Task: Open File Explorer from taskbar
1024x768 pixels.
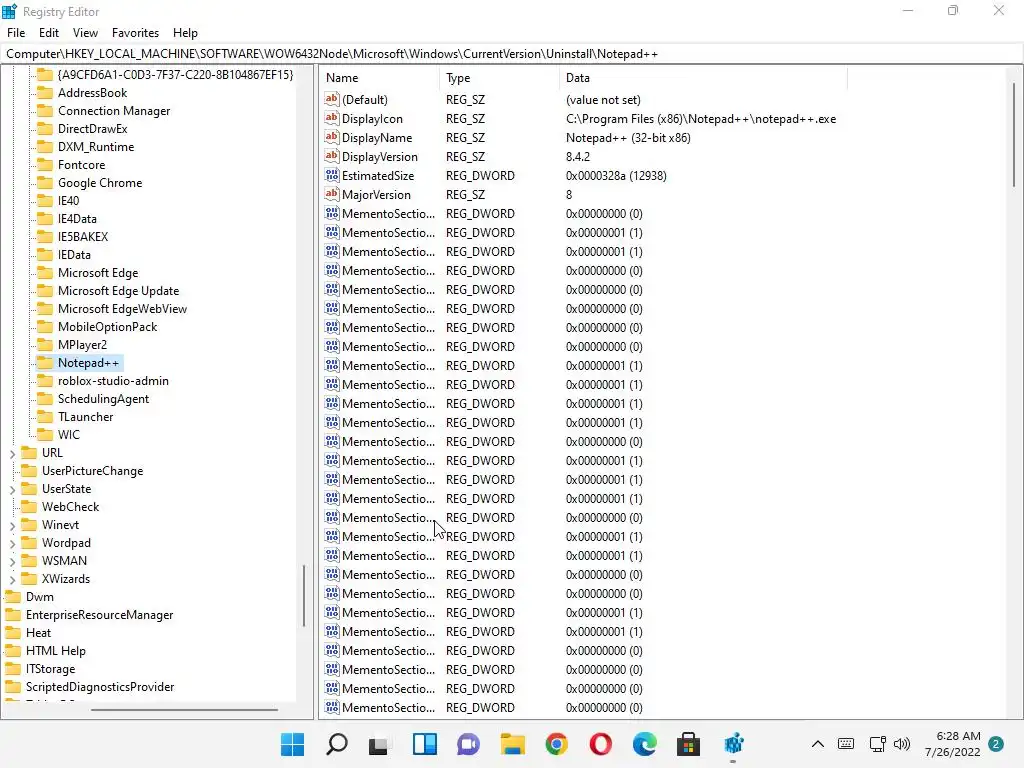Action: 513,744
